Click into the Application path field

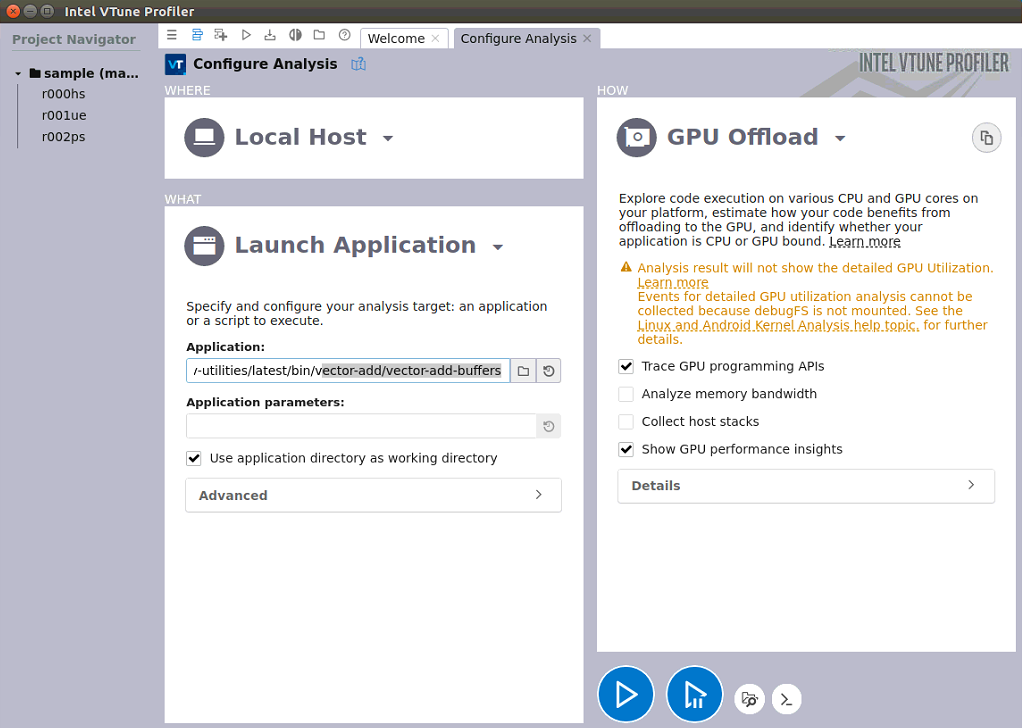coord(348,371)
